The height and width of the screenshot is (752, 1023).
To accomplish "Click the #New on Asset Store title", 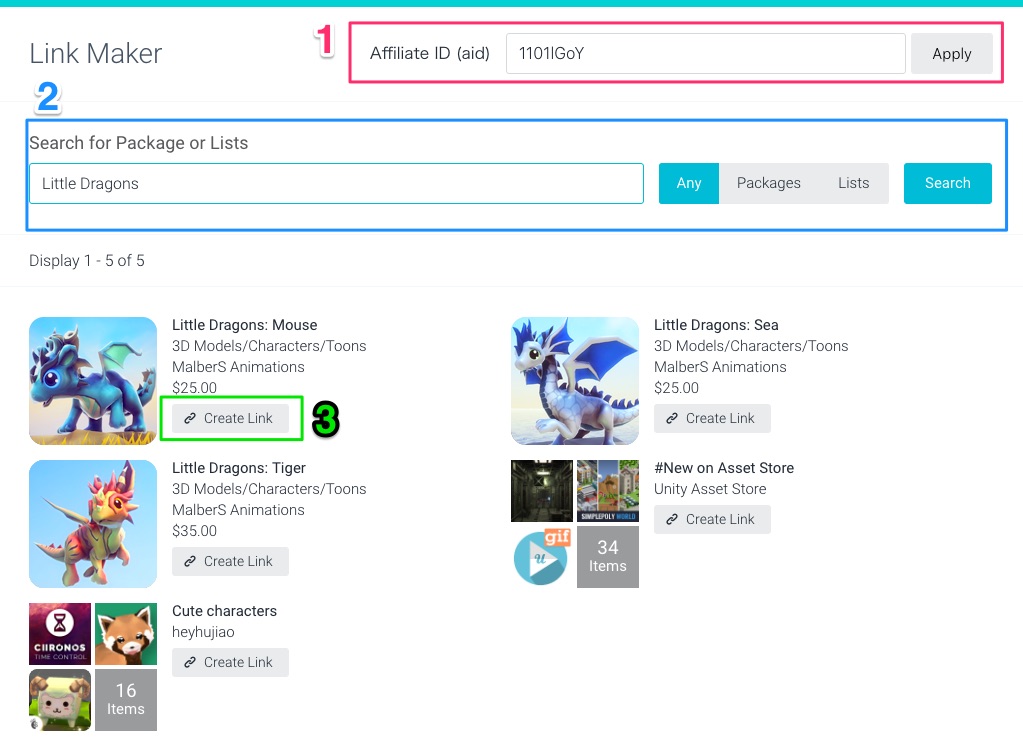I will point(724,468).
